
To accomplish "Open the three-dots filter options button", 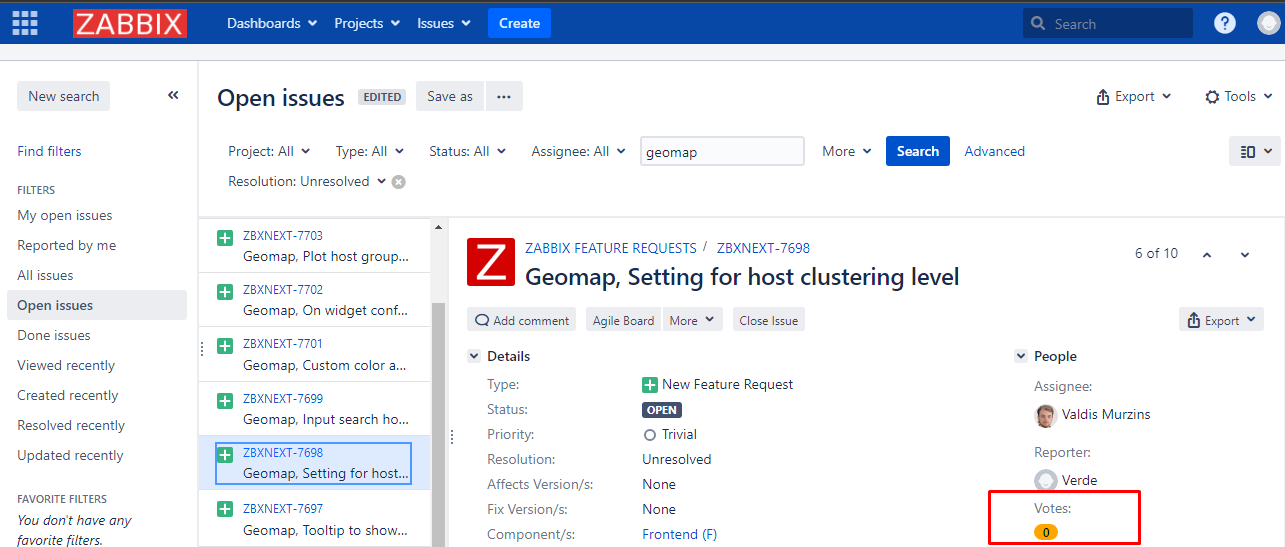I will pos(504,96).
